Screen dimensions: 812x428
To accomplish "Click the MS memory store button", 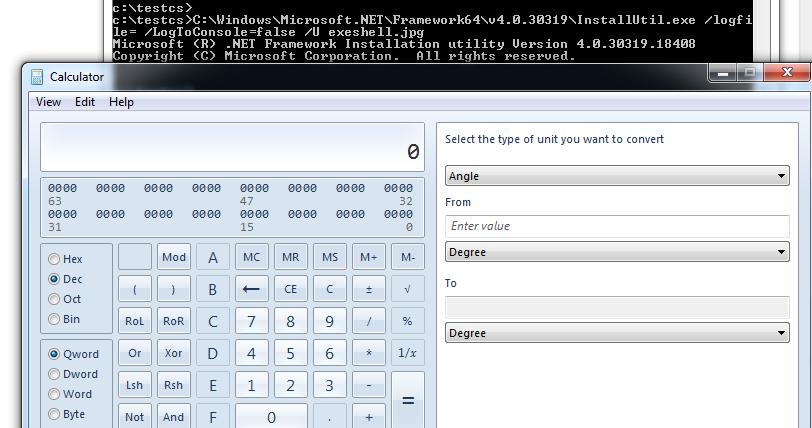I will point(330,257).
